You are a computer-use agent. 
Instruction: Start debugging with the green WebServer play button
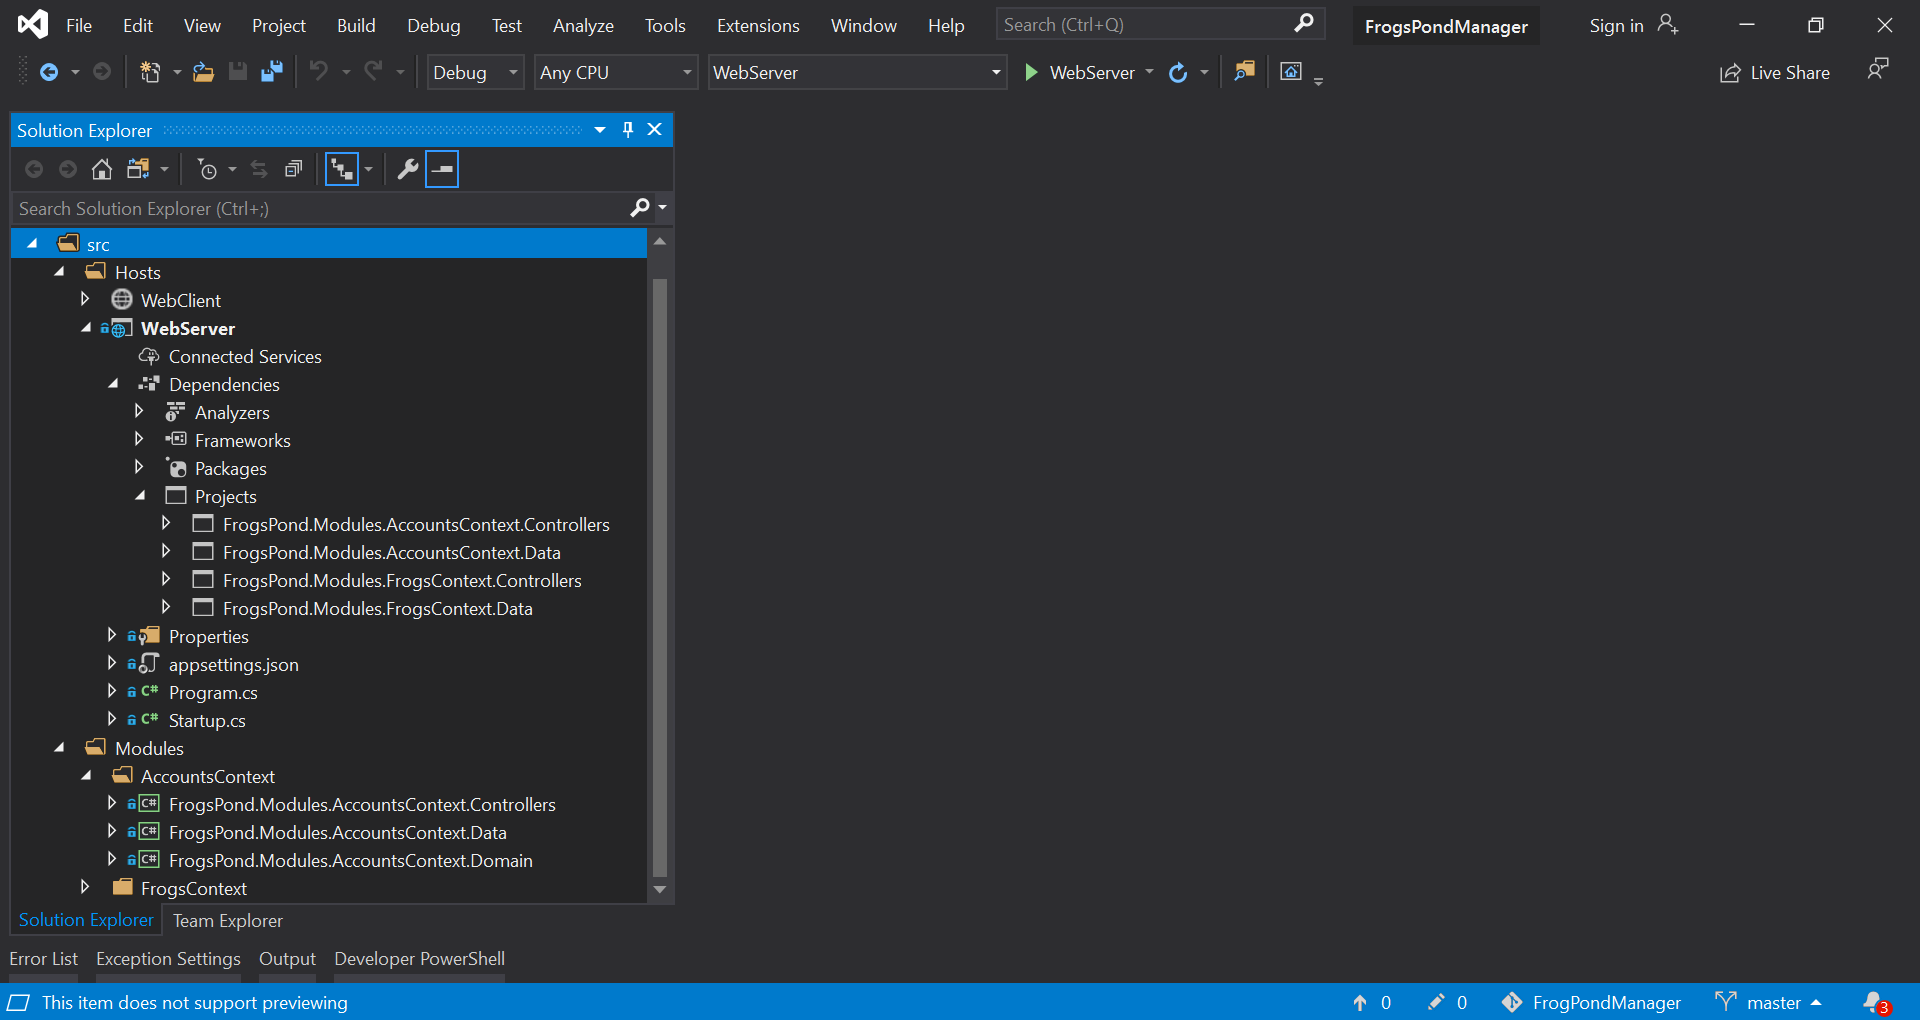1030,72
